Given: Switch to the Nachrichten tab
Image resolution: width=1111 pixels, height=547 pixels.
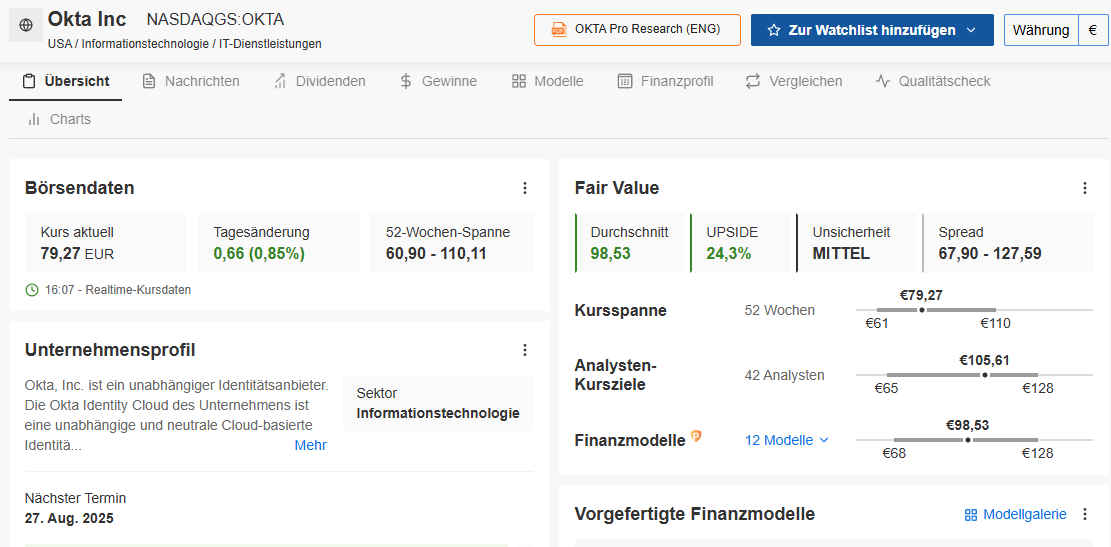Looking at the screenshot, I should click(x=191, y=81).
